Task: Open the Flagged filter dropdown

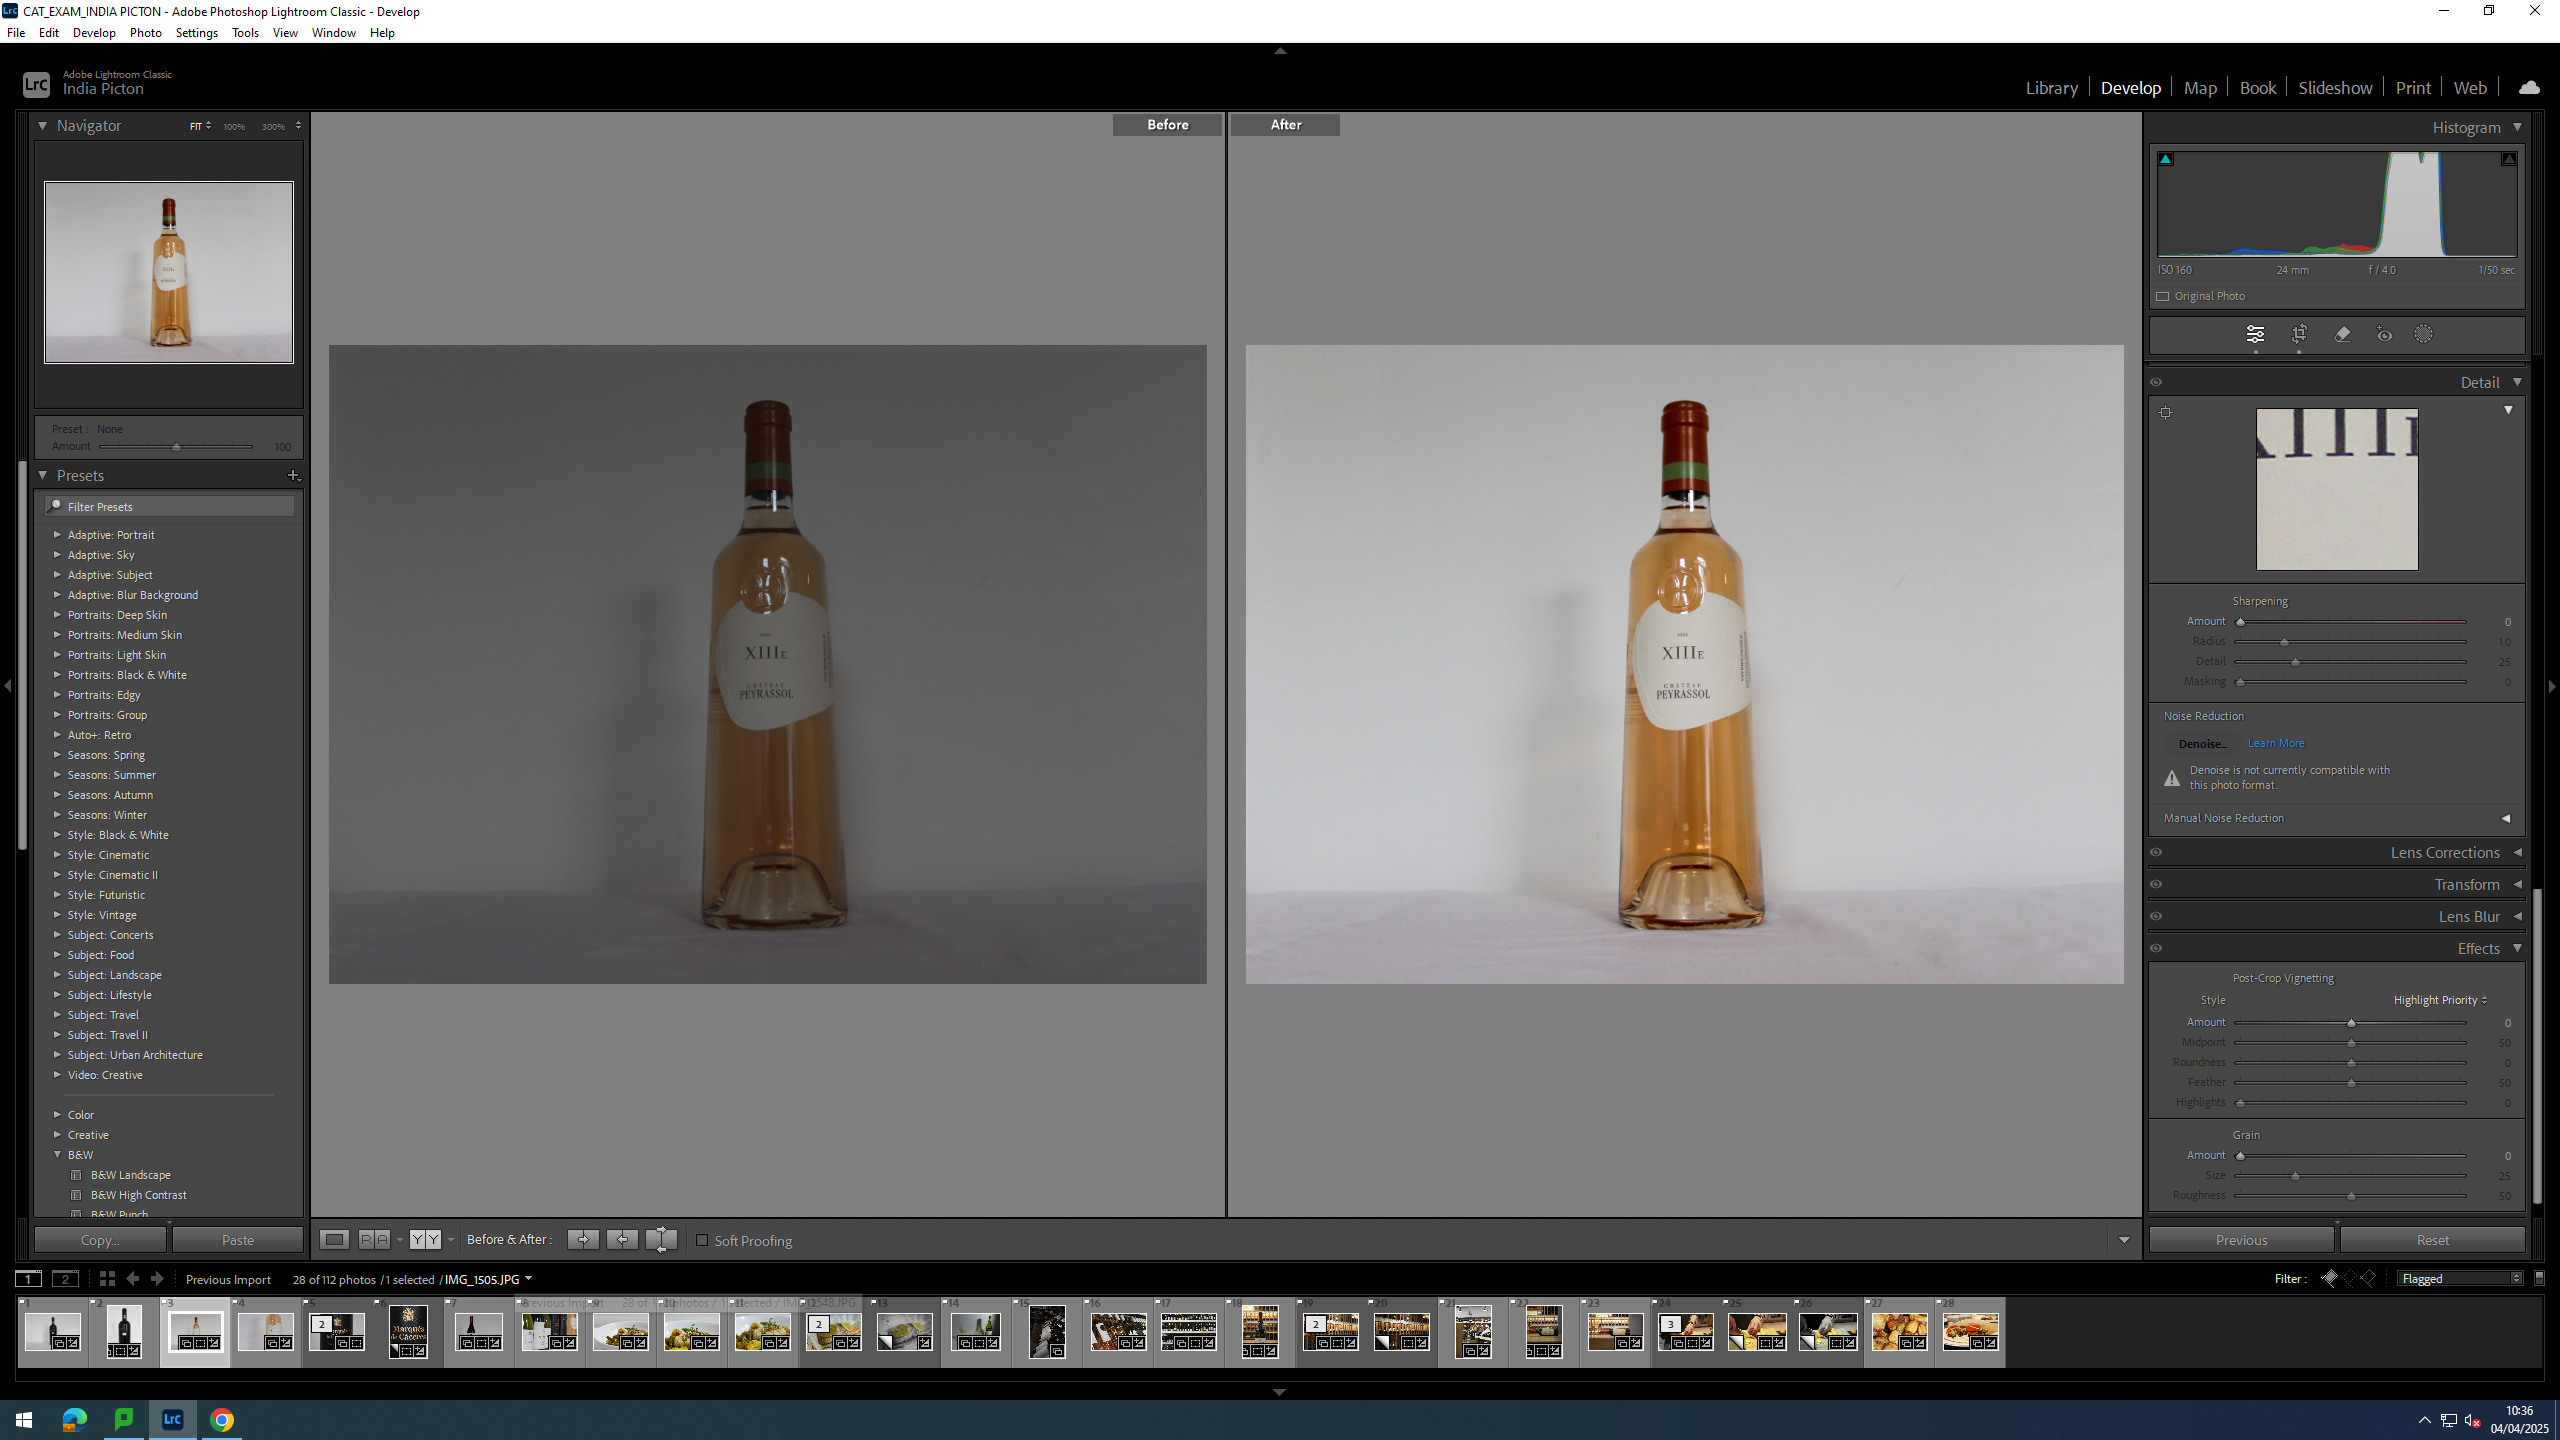Action: (x=2460, y=1279)
